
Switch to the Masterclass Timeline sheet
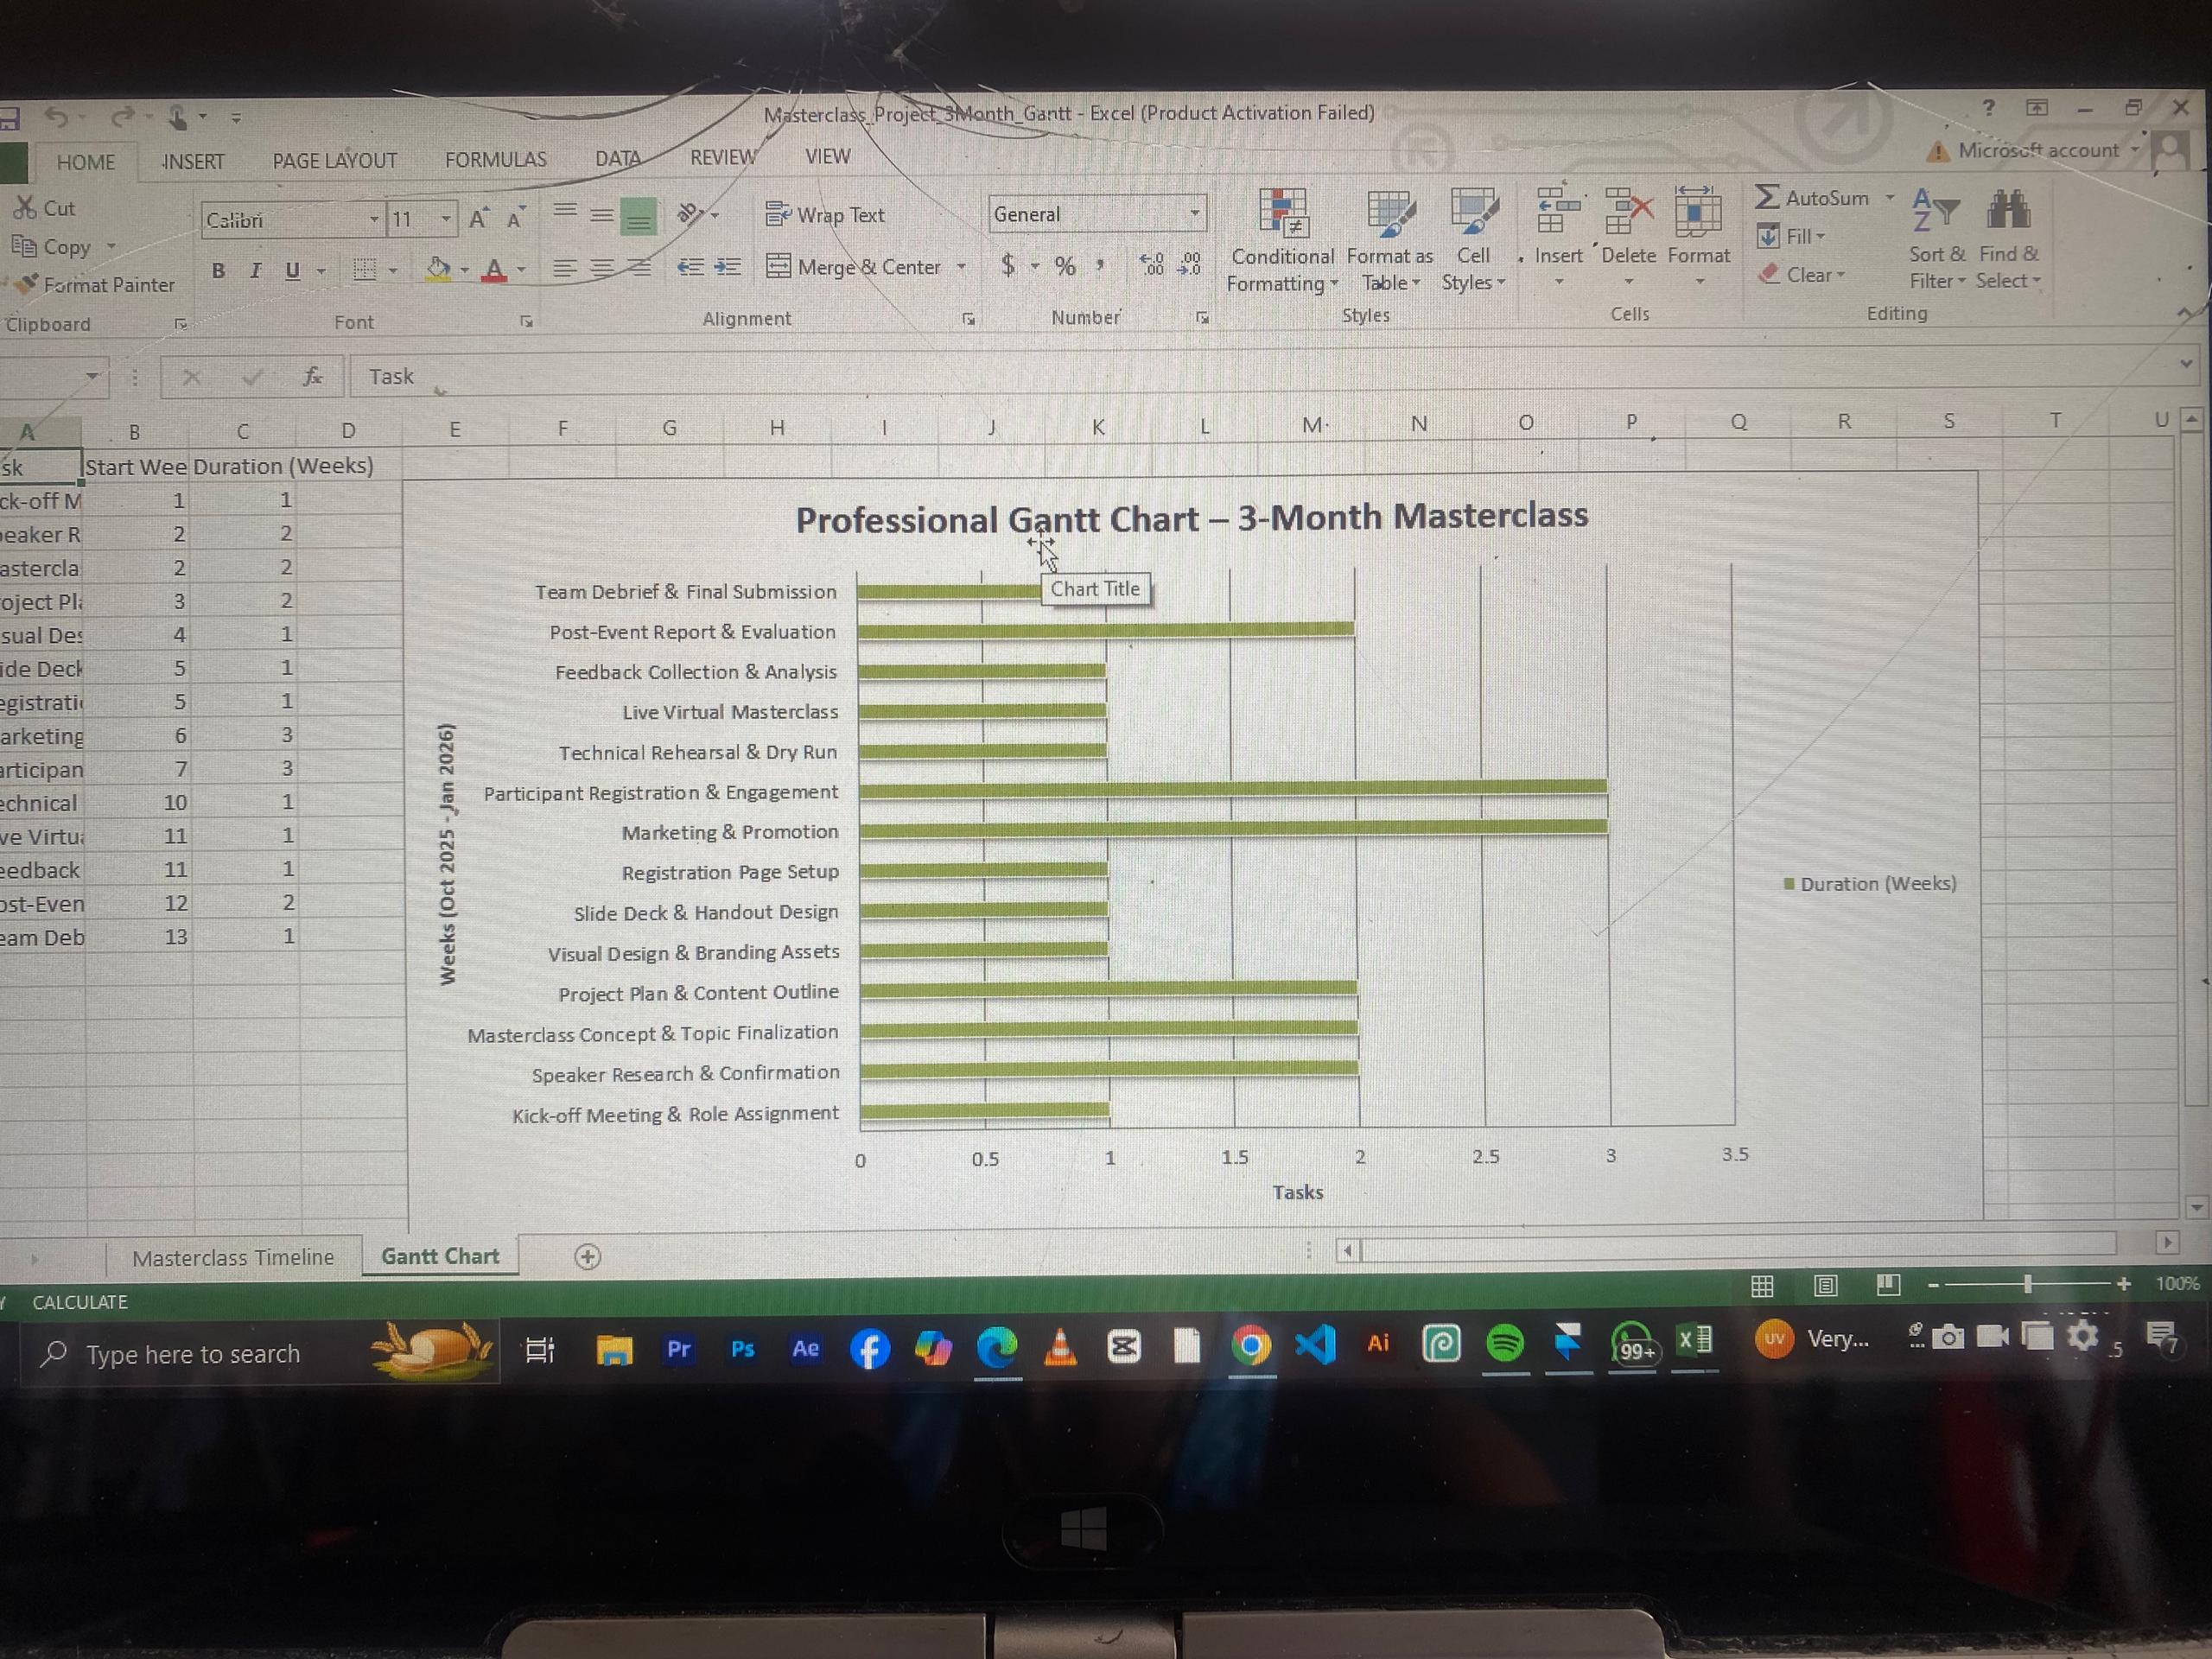coord(233,1257)
